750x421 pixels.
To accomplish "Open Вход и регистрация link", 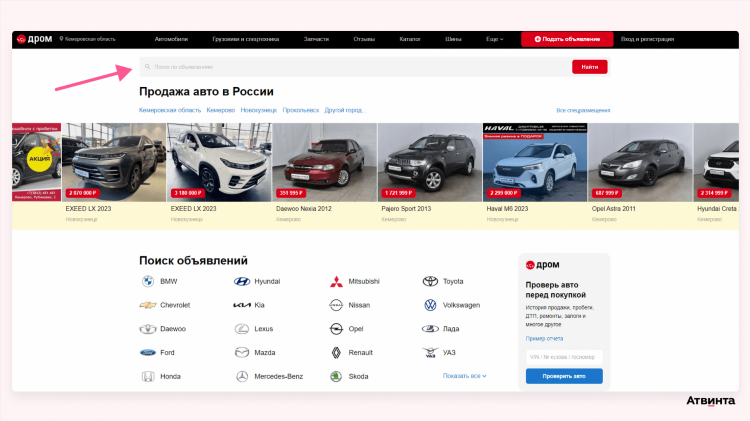I will (x=647, y=39).
